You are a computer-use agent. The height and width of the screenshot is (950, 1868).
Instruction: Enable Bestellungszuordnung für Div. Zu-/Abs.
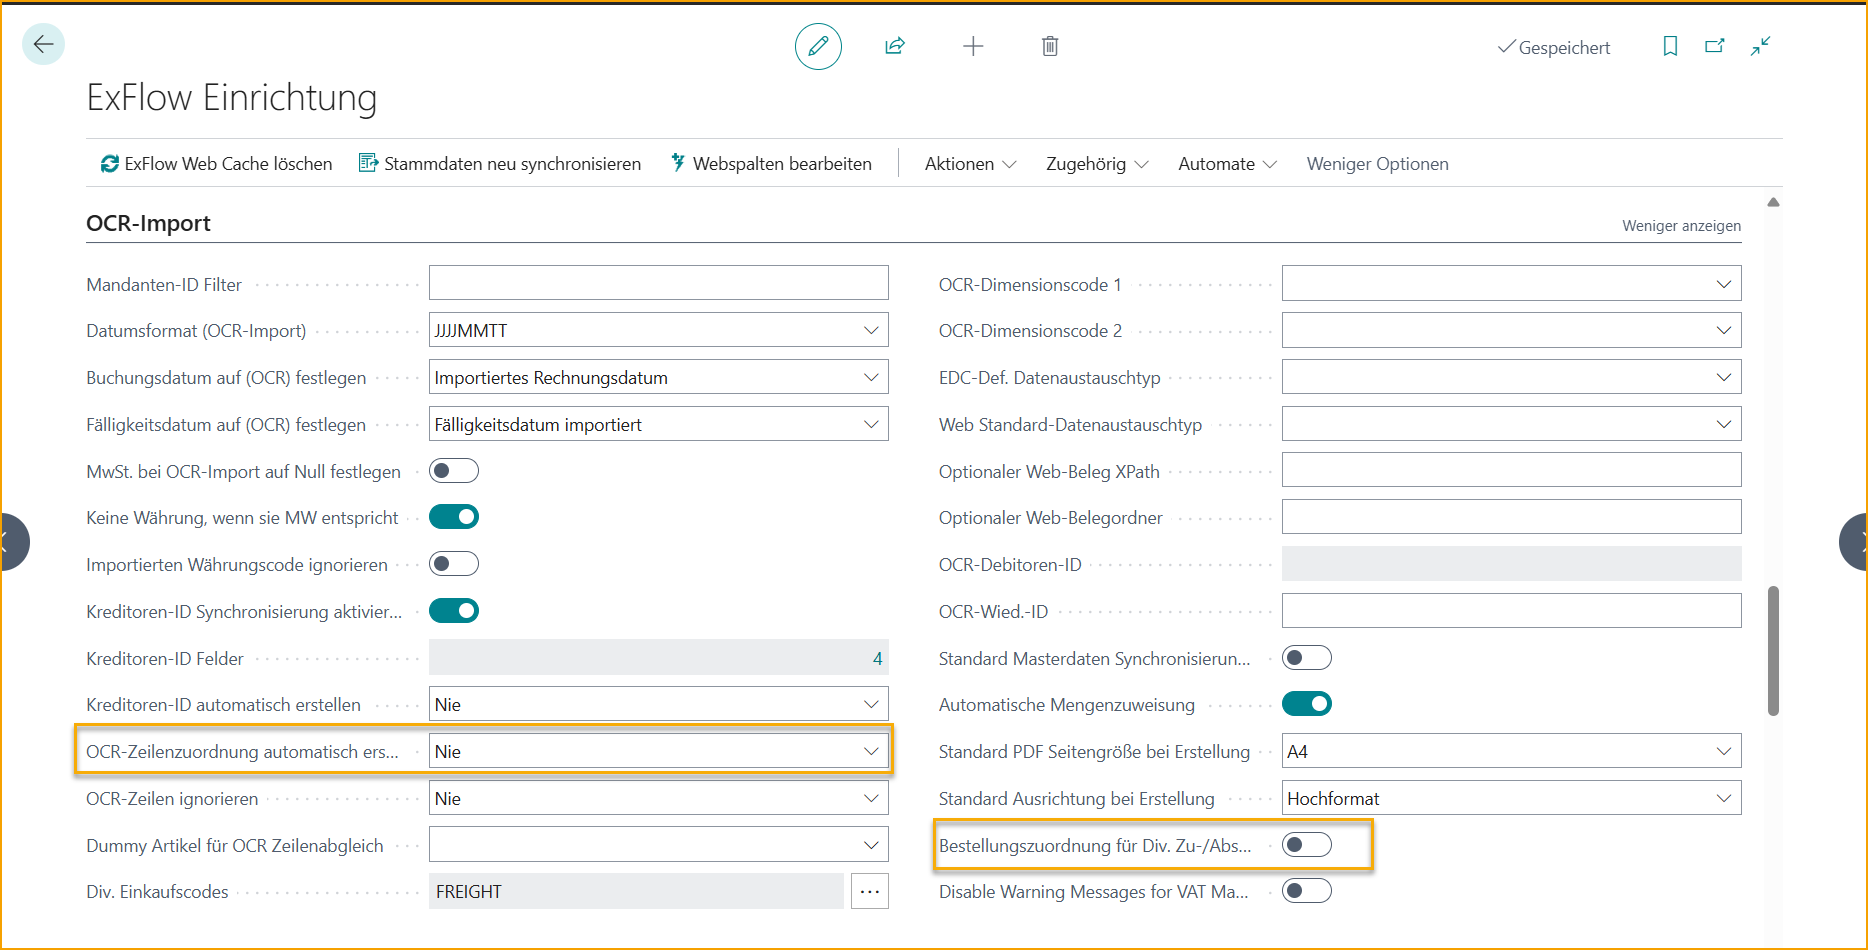tap(1307, 844)
